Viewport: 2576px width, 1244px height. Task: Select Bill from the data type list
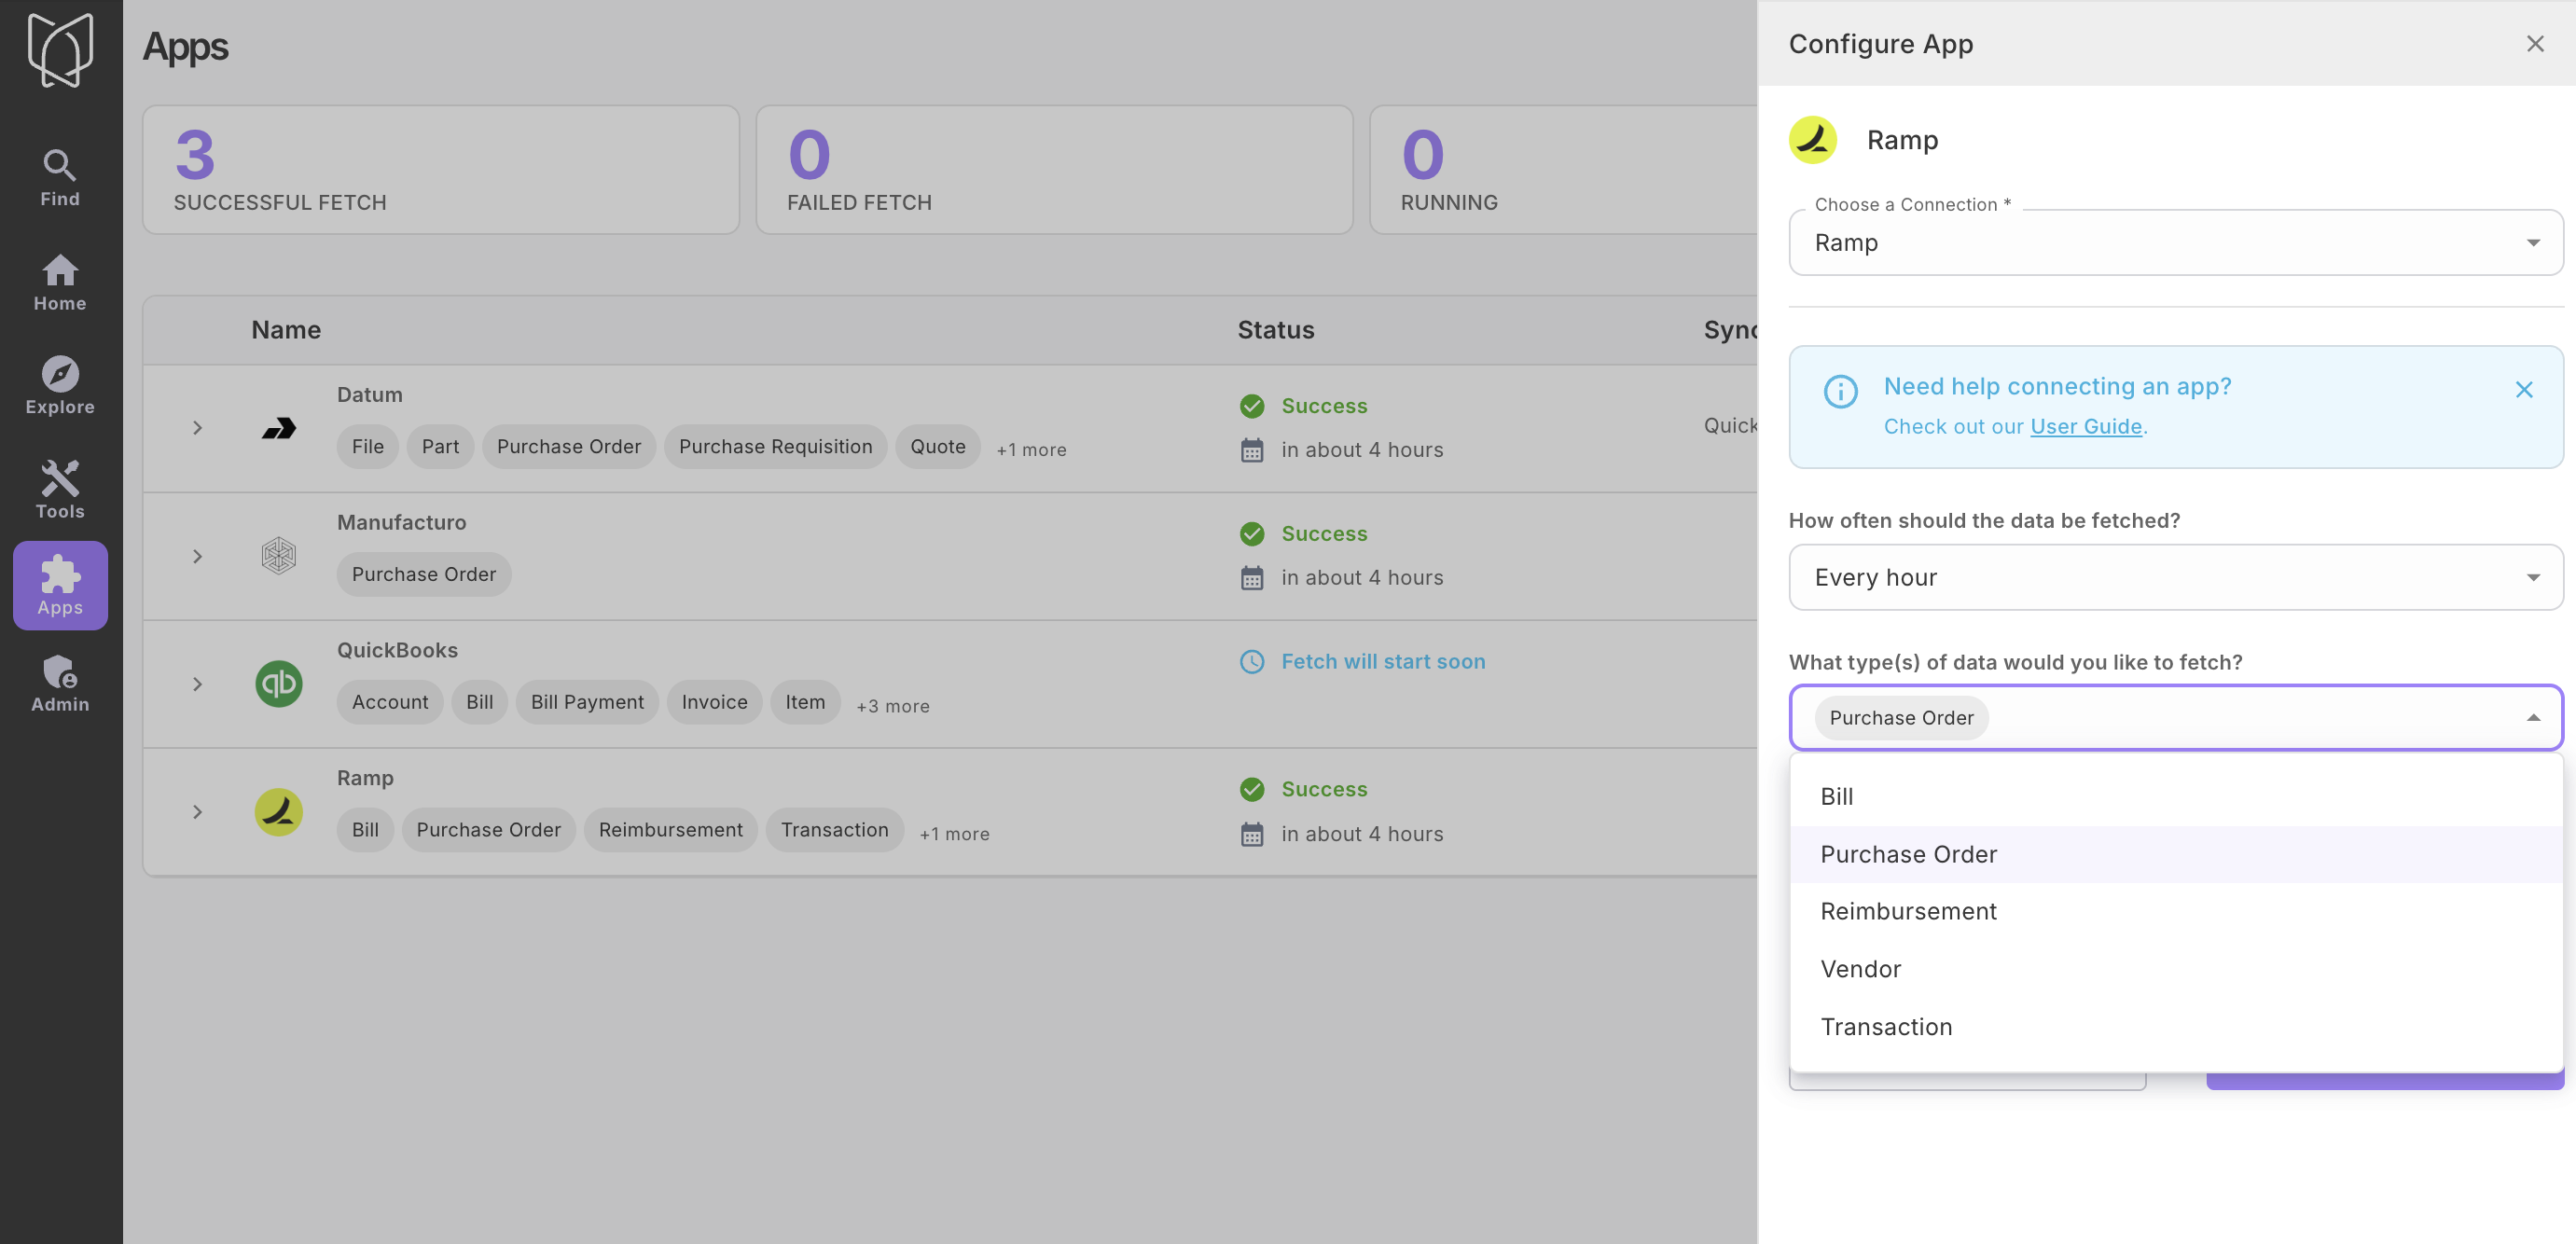[x=2176, y=797]
